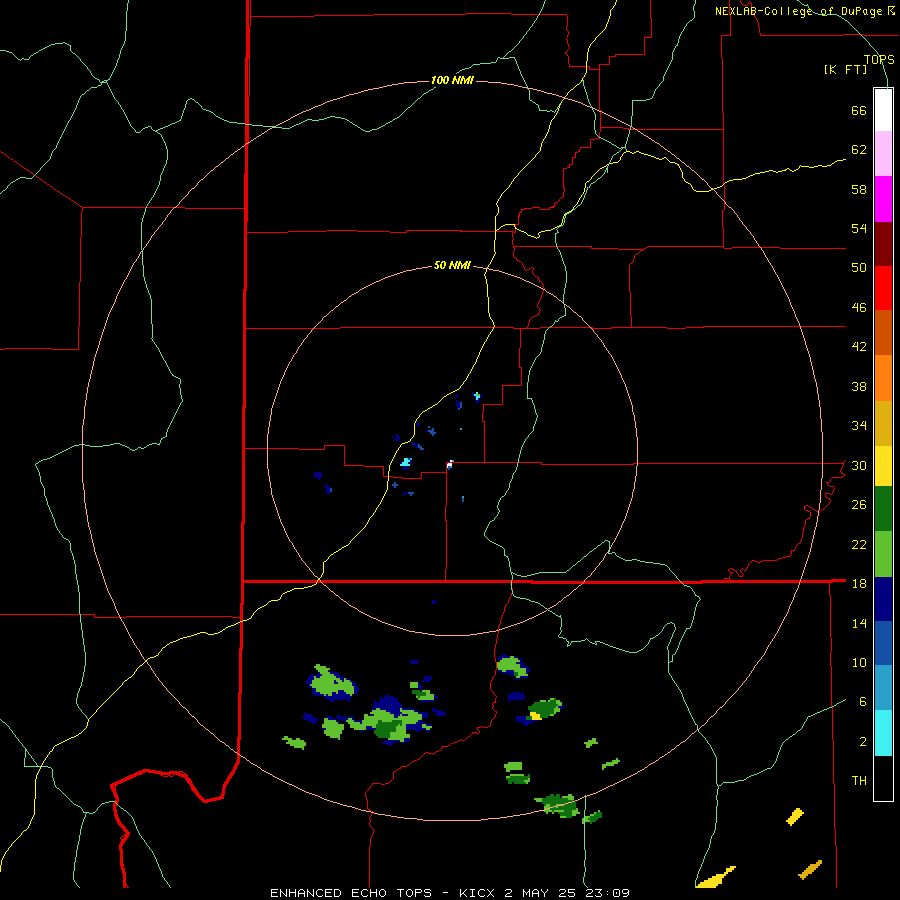Click the white radar site marker at center

tap(449, 464)
